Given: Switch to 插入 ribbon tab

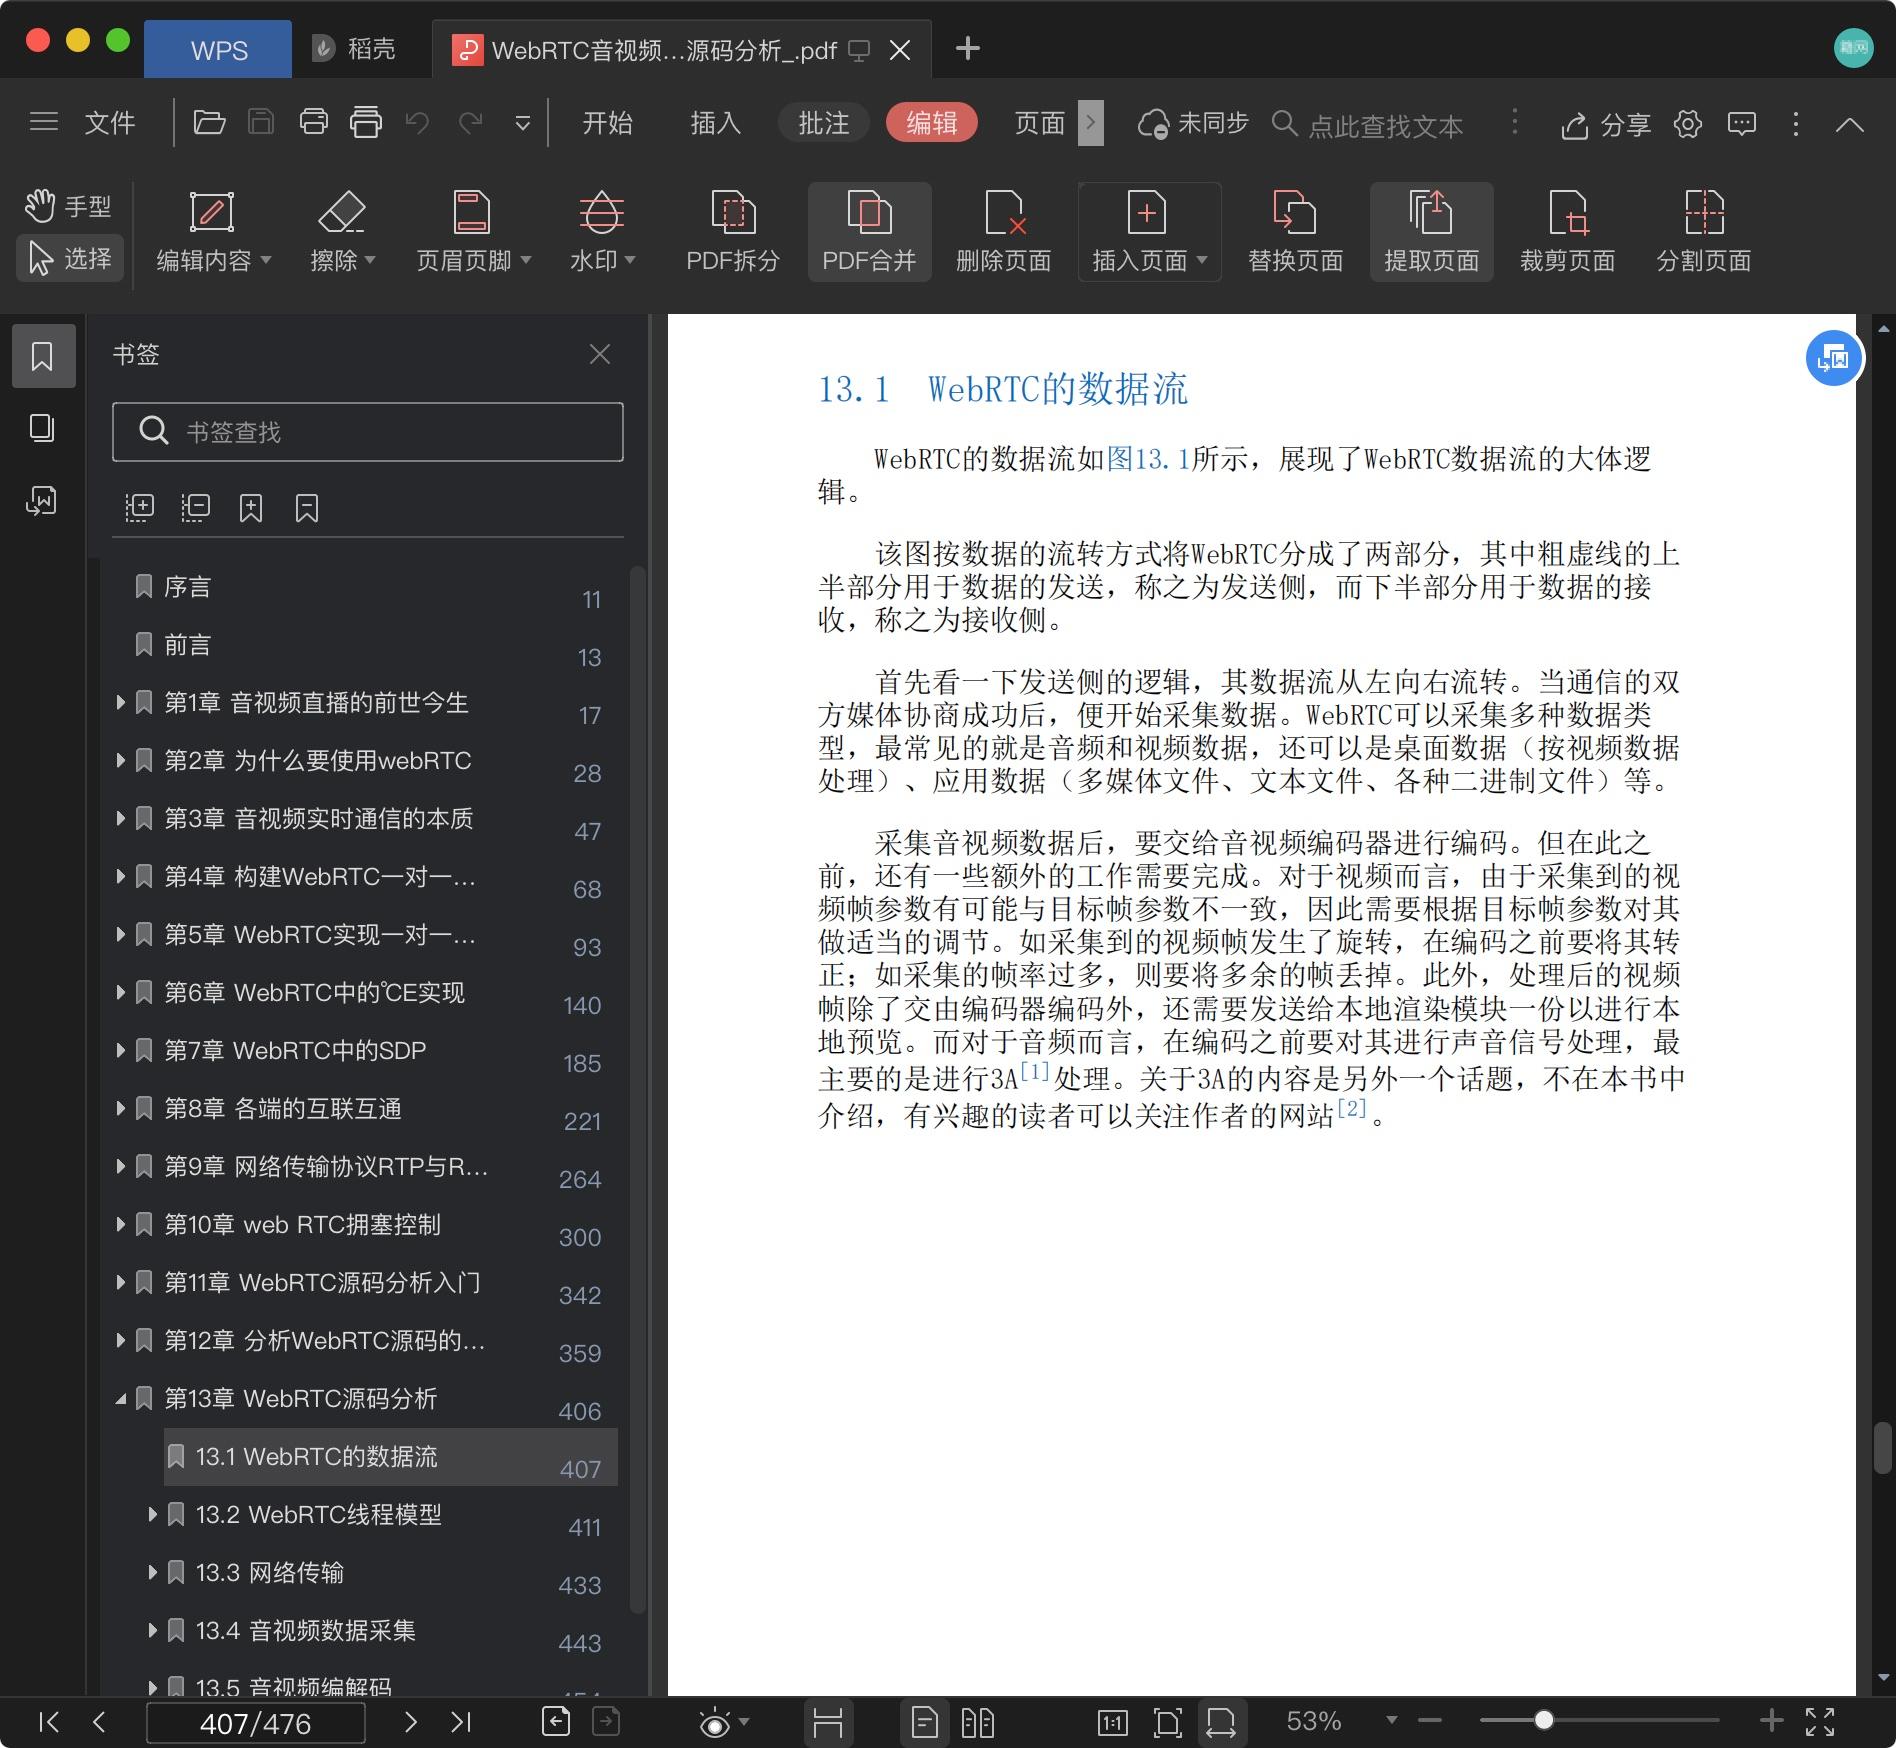Looking at the screenshot, I should click(716, 123).
